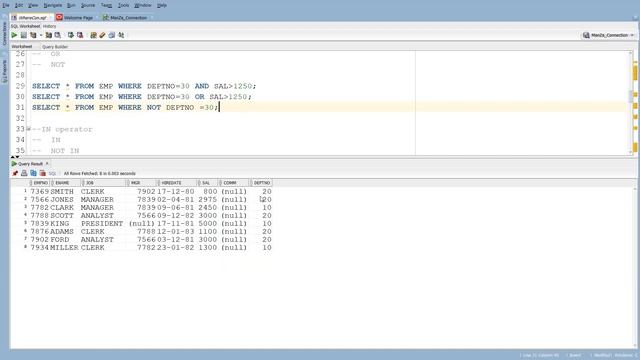Click the To Upper/Lower/InitCap icon
Viewport: 640px width, 360px height.
tap(121, 36)
